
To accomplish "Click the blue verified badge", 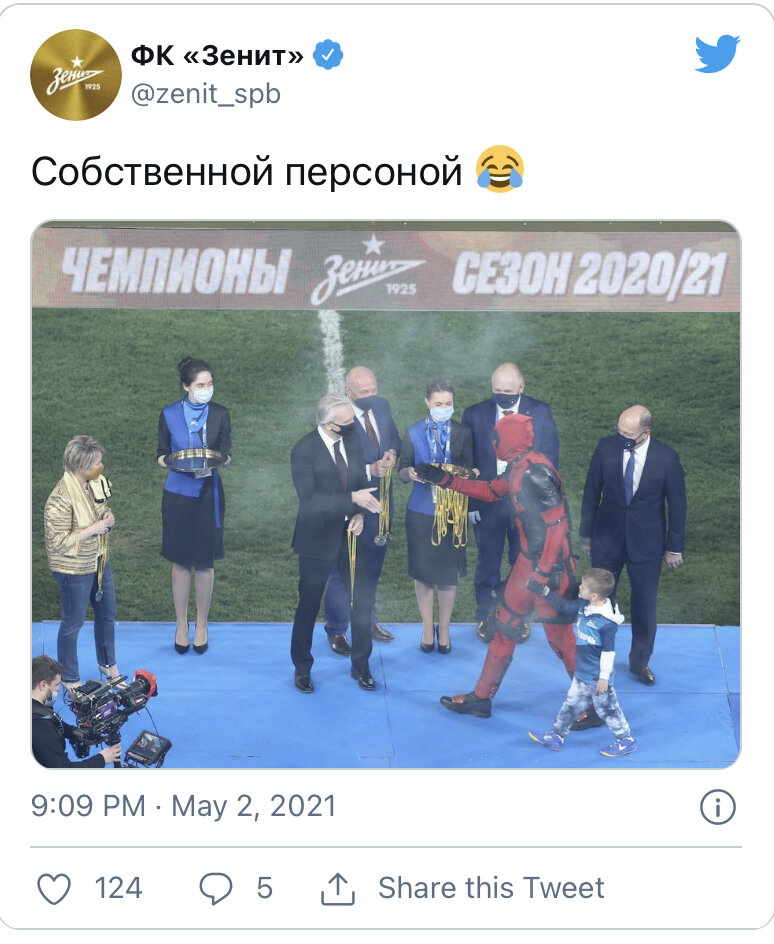I will click(327, 55).
